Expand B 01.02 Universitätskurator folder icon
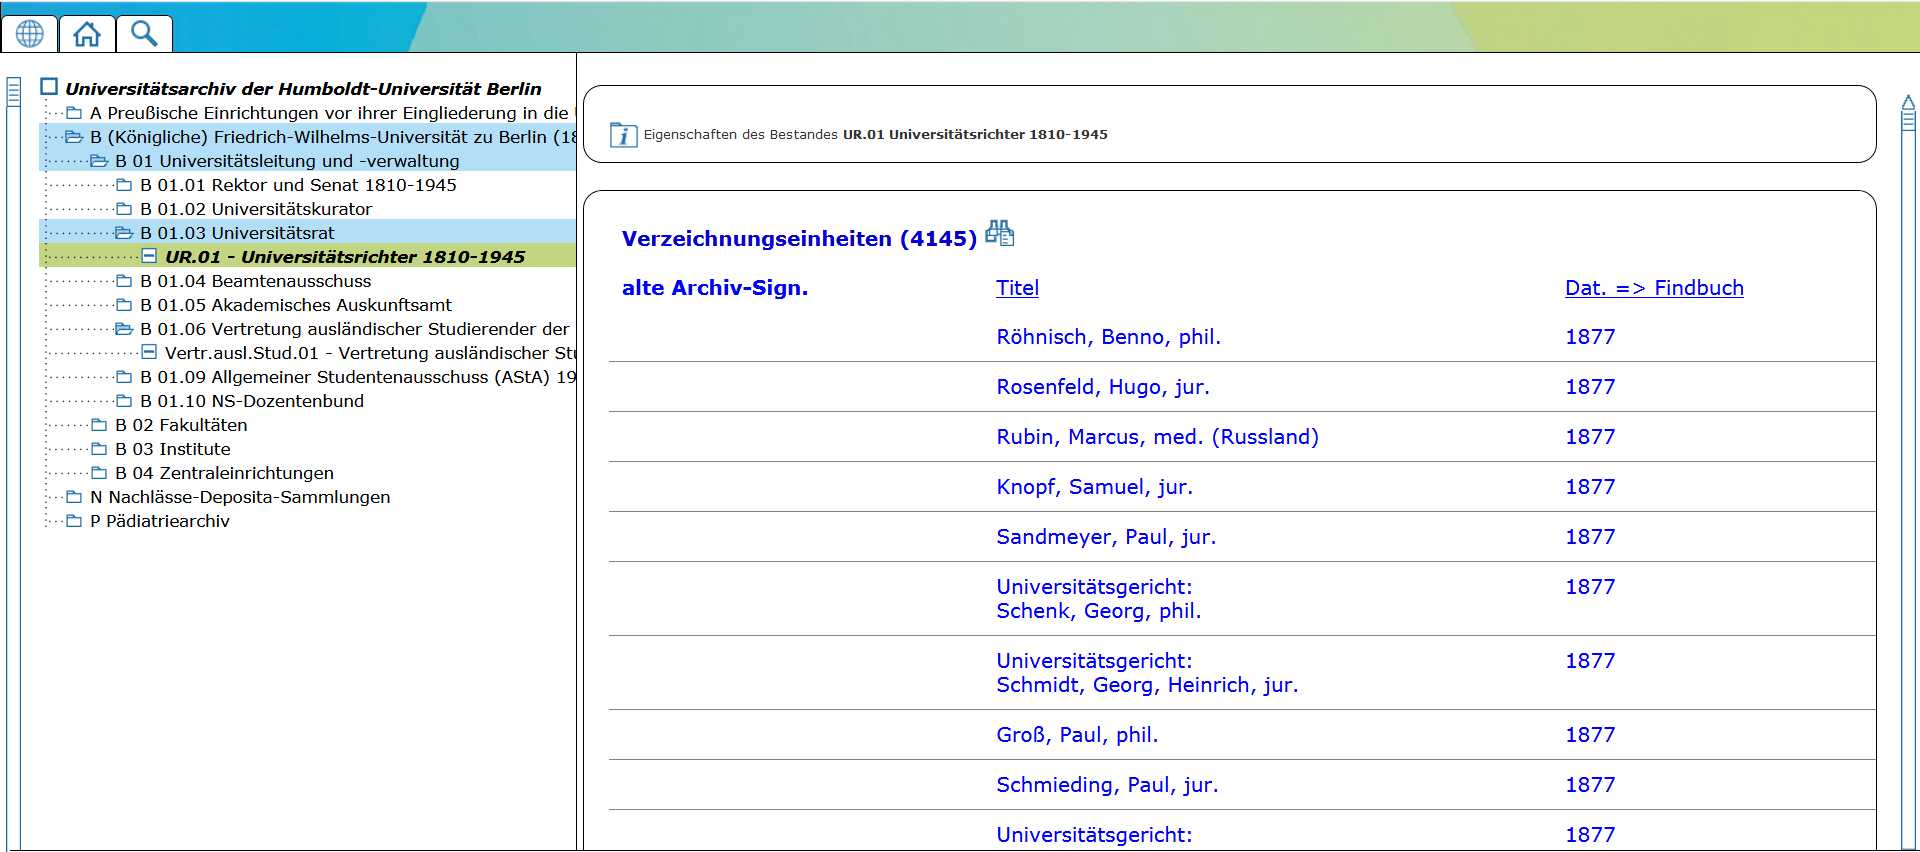This screenshot has height=852, width=1920. [124, 209]
